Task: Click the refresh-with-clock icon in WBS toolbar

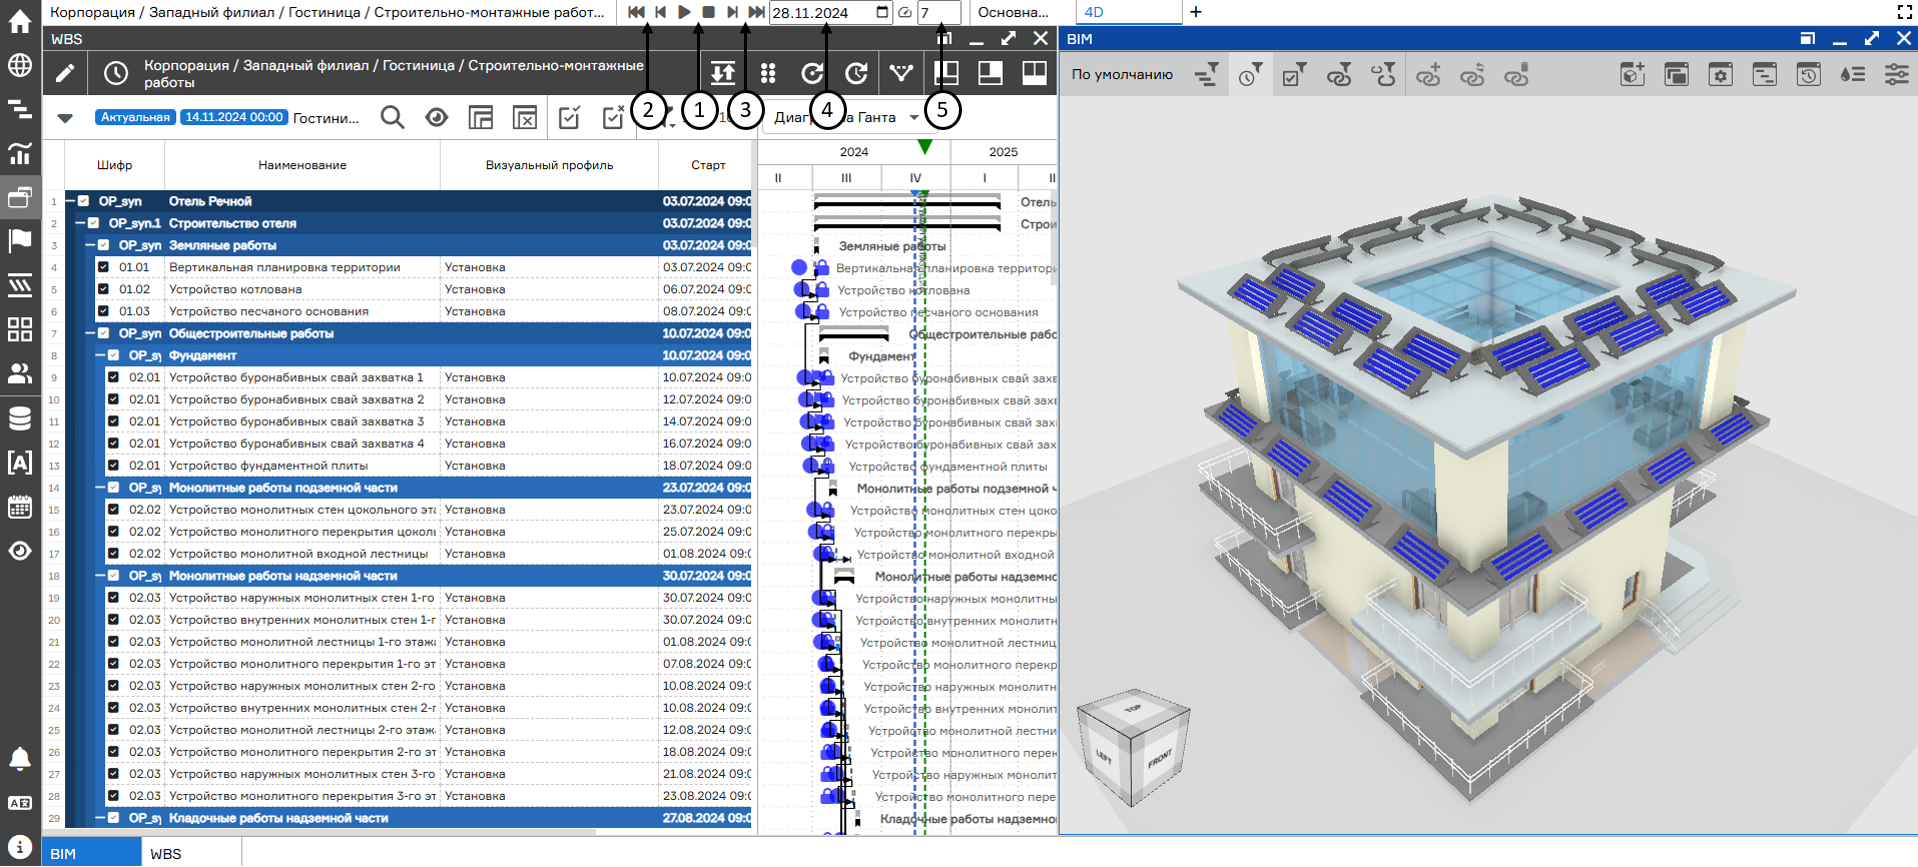Action: tap(856, 73)
